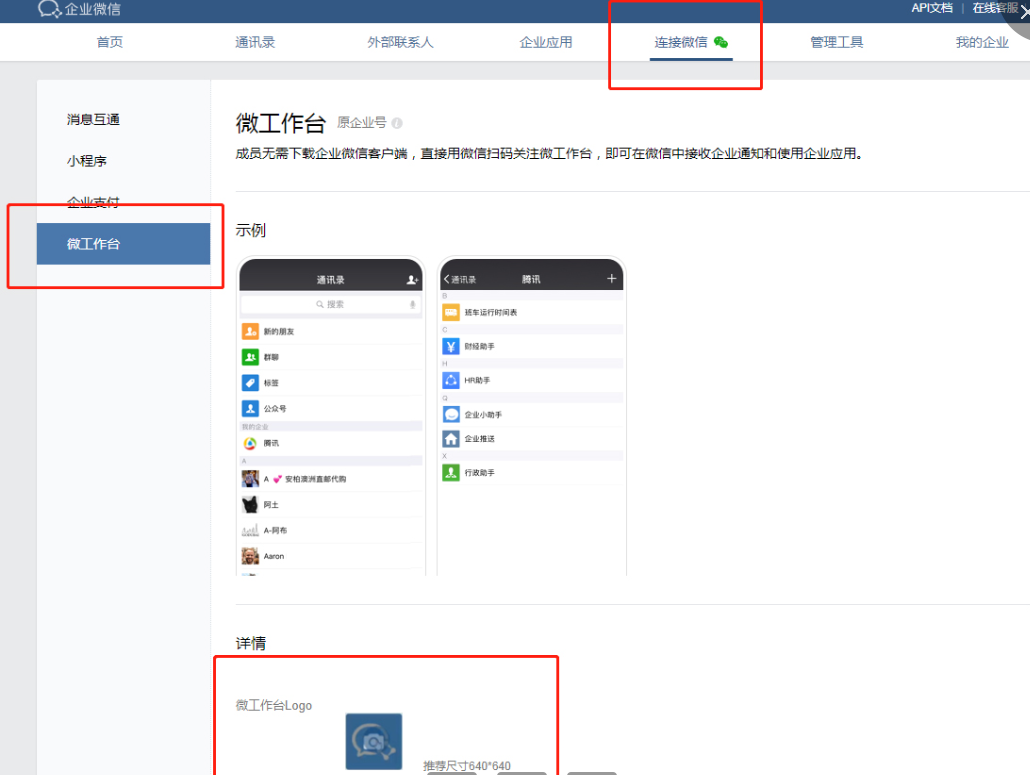The width and height of the screenshot is (1030, 775).
Task: Open 我的企业 in the top navigation
Action: (x=982, y=42)
